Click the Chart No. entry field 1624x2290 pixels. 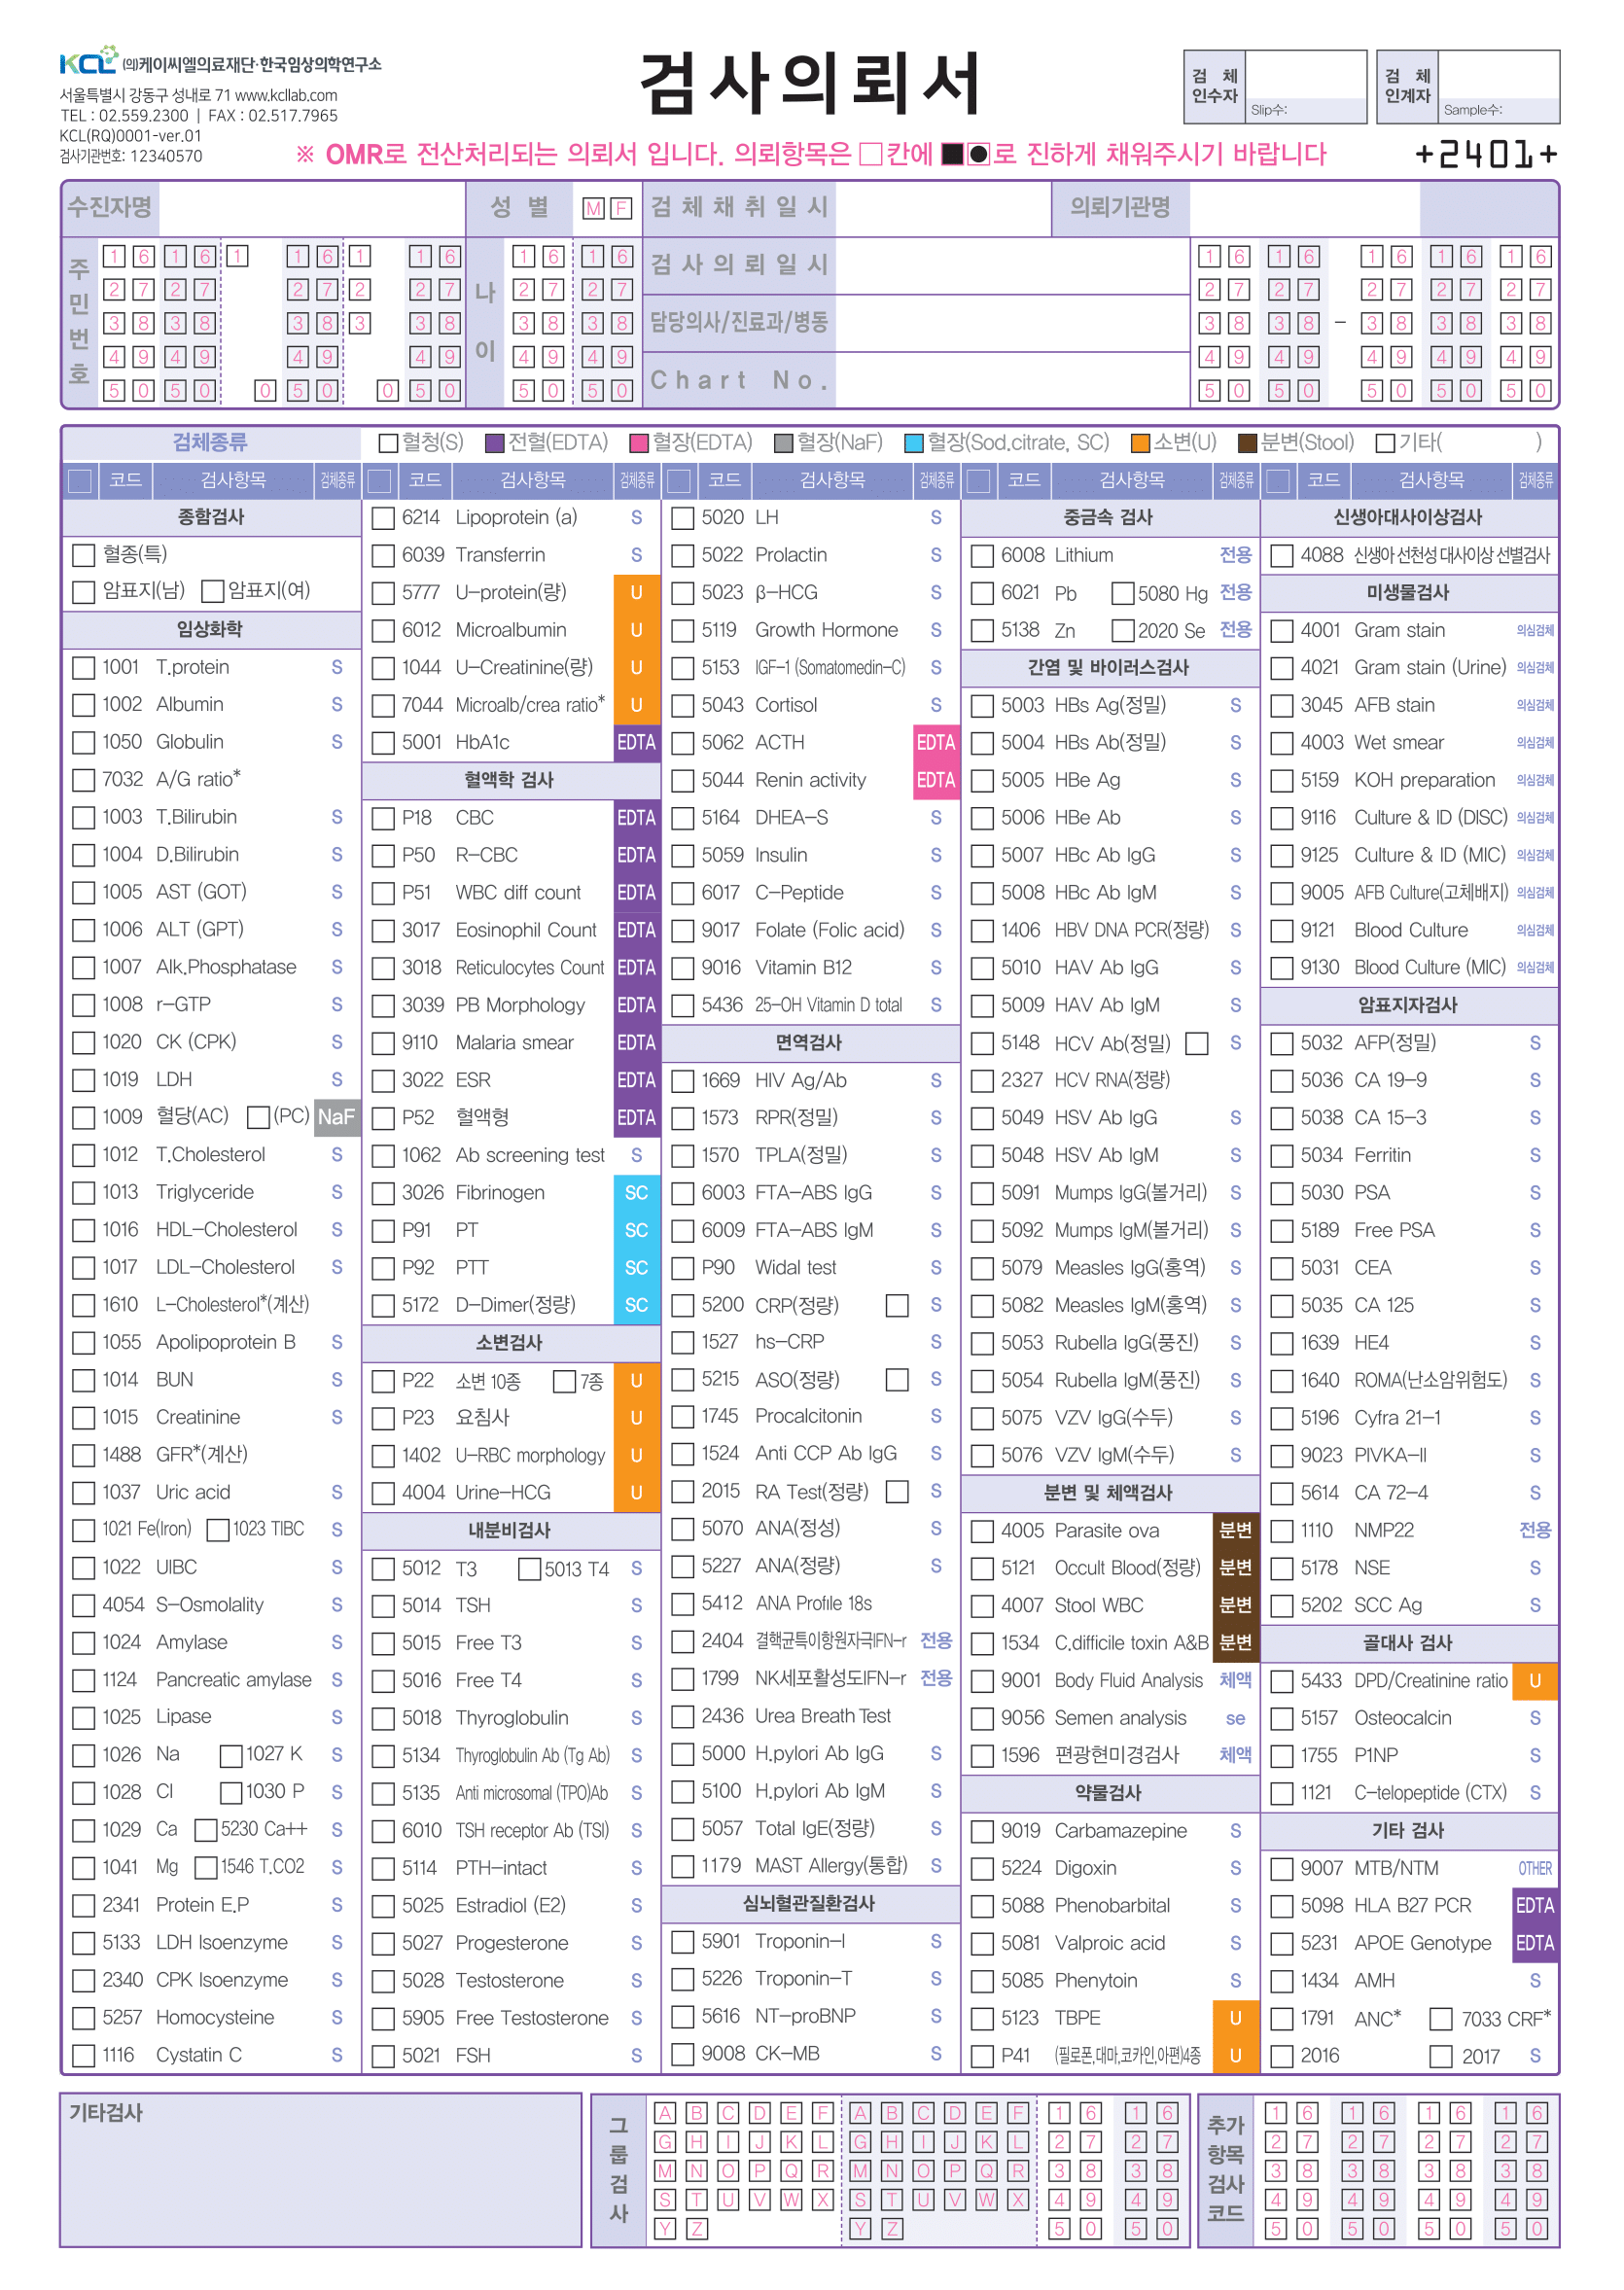click(x=1012, y=380)
